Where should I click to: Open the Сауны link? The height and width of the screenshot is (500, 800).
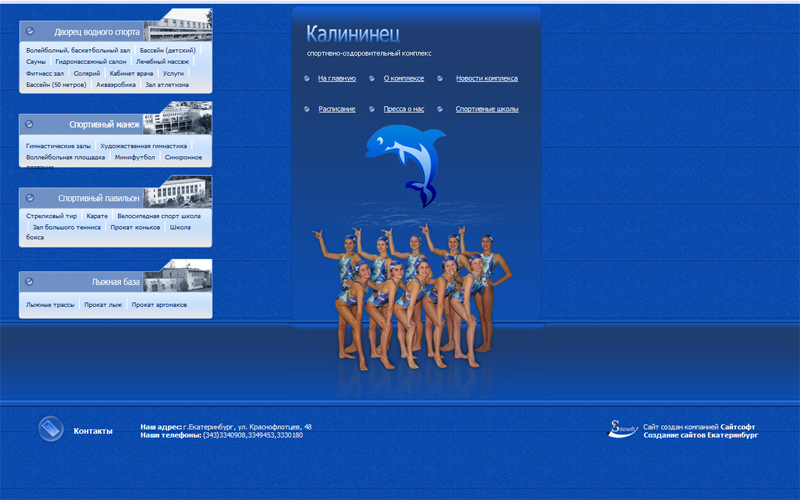click(x=36, y=61)
